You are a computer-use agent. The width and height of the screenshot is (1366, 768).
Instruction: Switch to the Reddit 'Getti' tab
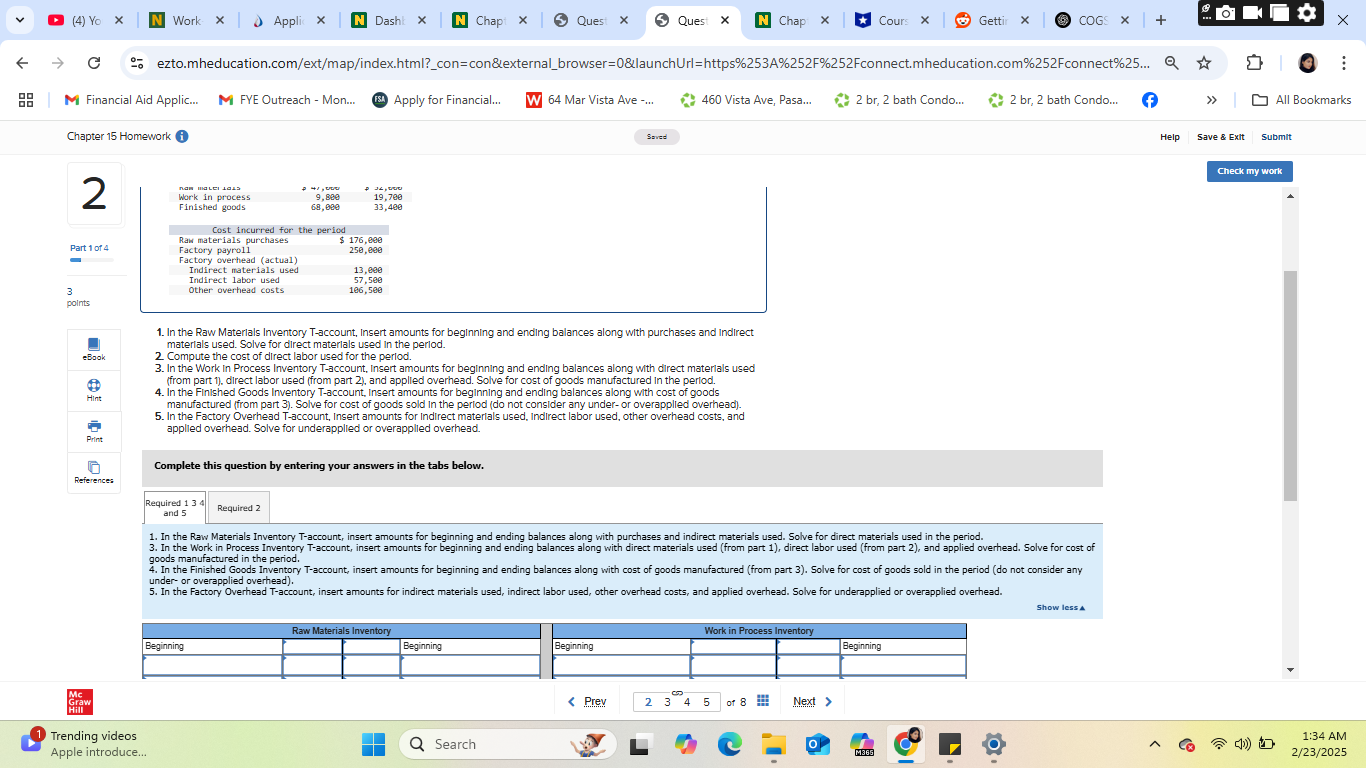tap(994, 20)
